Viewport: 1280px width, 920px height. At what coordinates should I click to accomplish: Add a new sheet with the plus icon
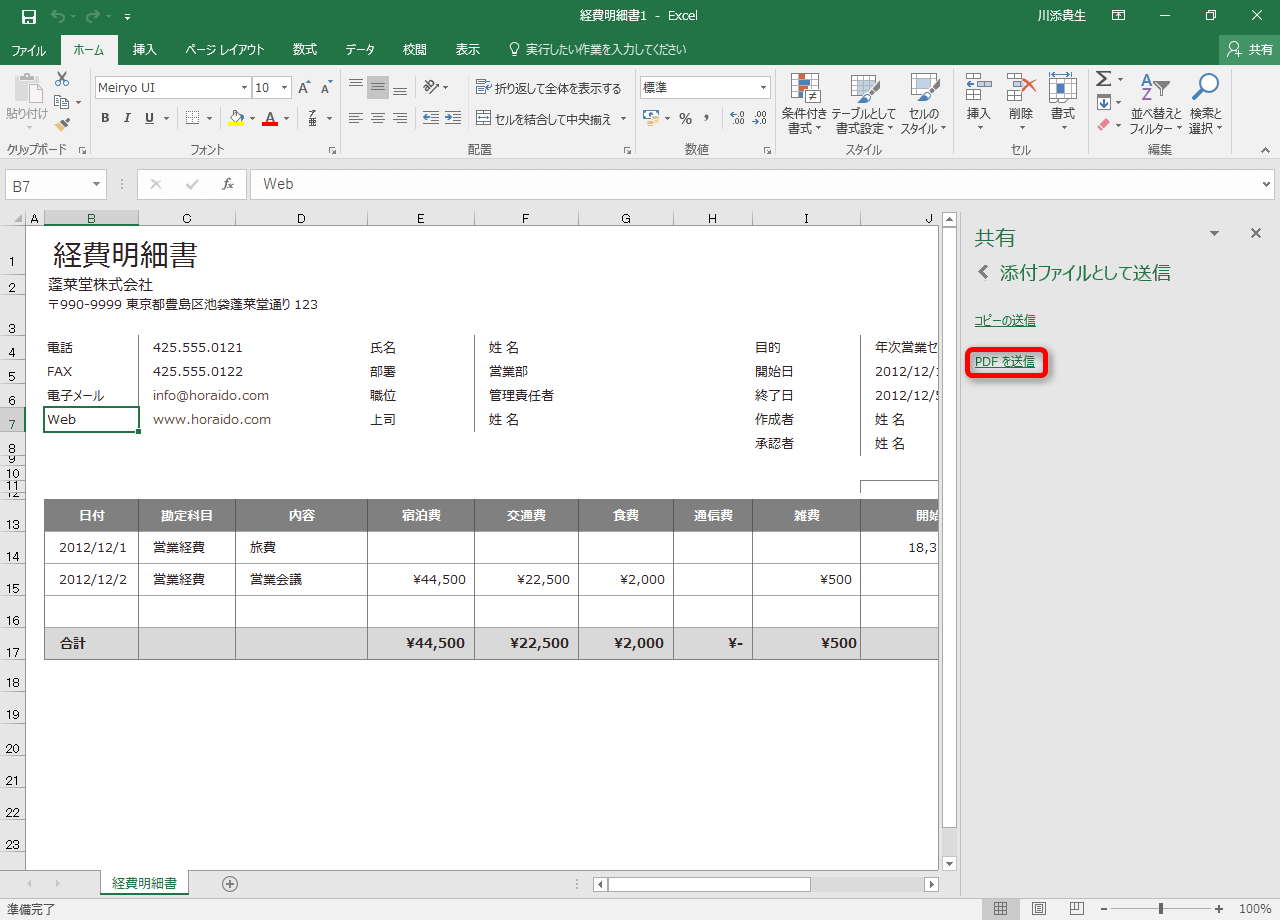[x=230, y=883]
